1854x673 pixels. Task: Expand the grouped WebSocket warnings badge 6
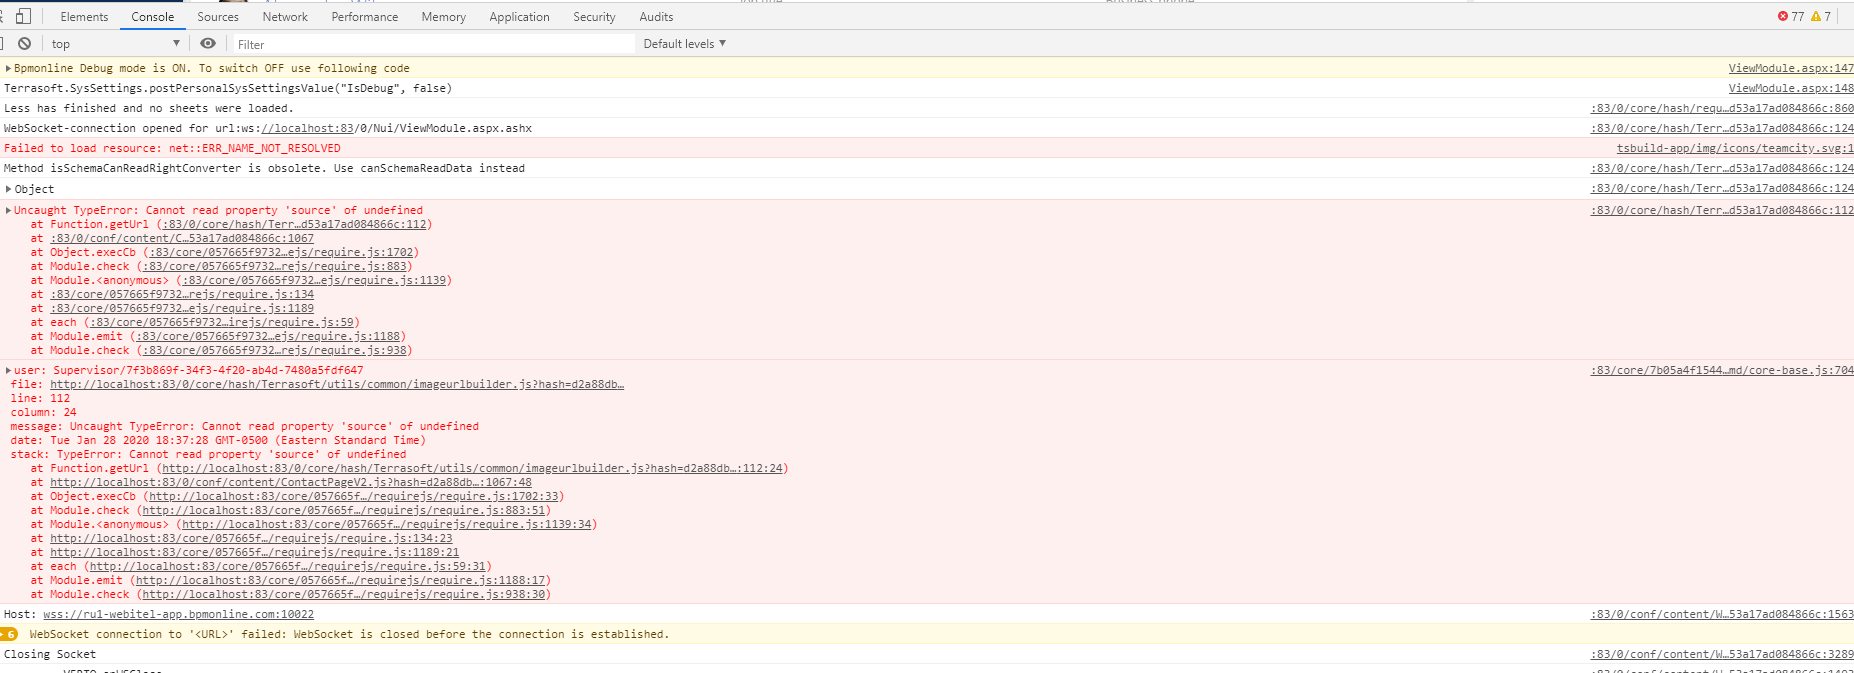9,634
